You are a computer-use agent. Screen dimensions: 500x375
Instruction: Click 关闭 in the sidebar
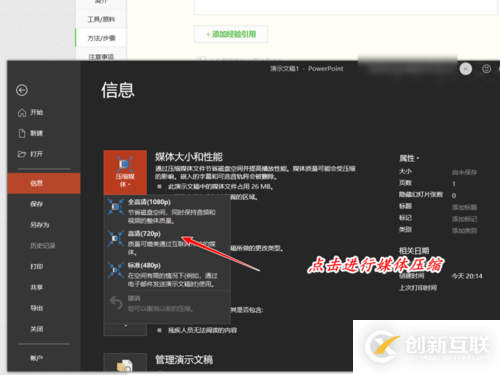pyautogui.click(x=36, y=329)
